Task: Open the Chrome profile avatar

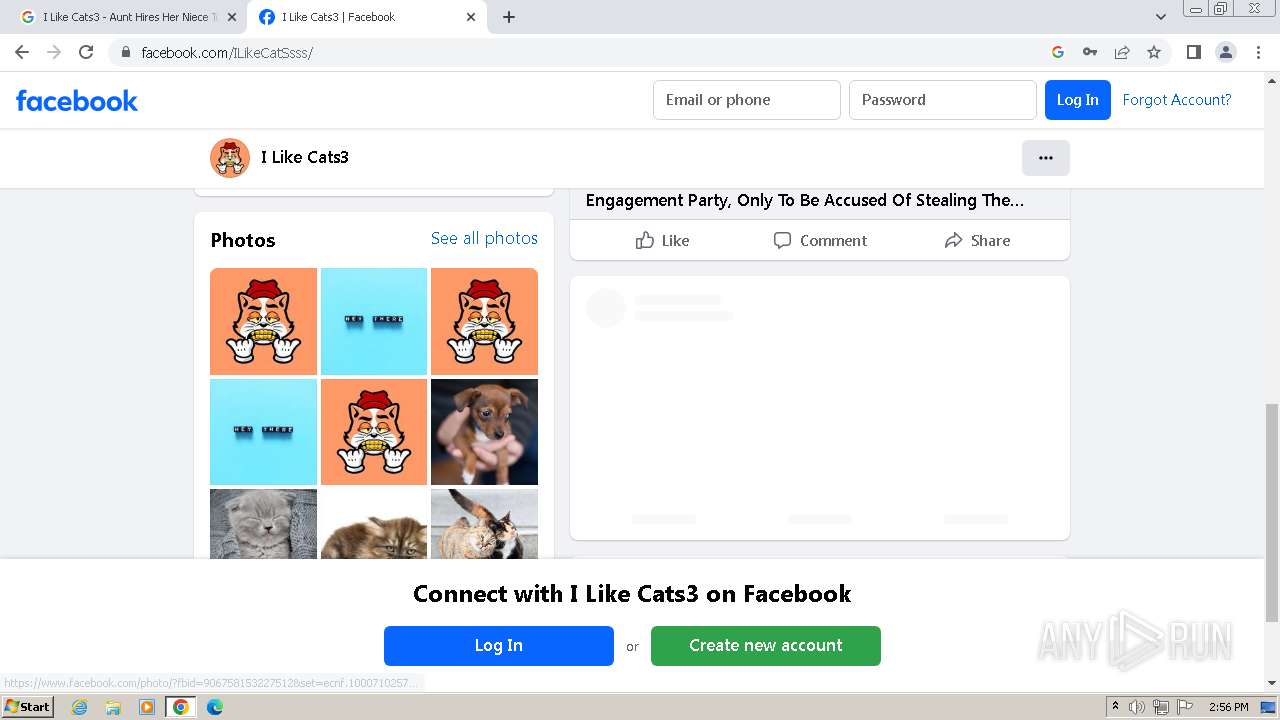Action: tap(1226, 52)
